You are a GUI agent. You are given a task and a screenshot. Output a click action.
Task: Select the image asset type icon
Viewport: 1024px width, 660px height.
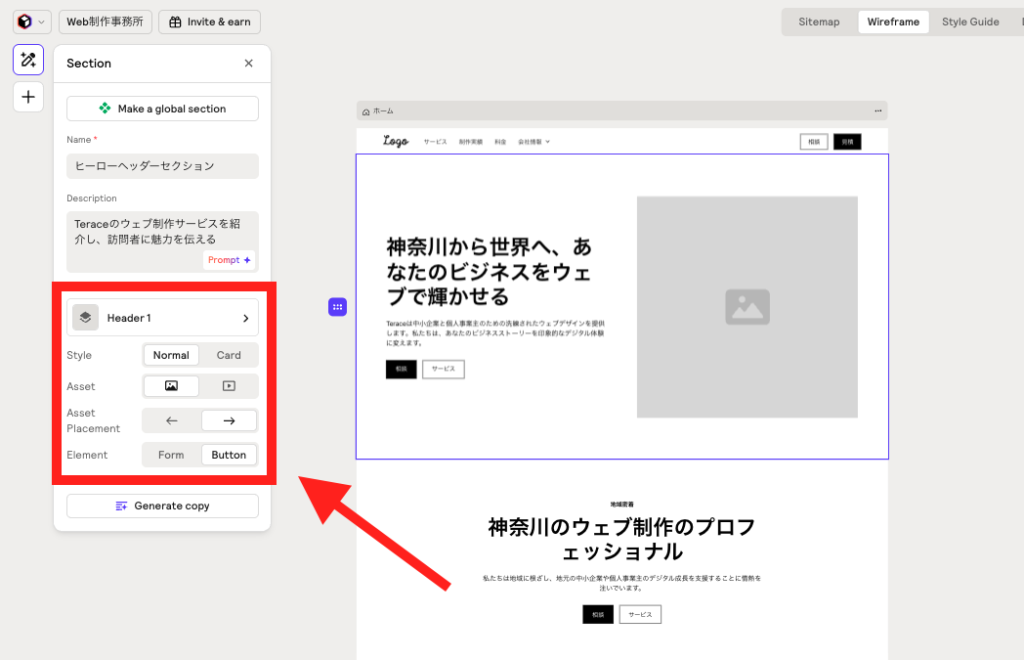click(171, 386)
